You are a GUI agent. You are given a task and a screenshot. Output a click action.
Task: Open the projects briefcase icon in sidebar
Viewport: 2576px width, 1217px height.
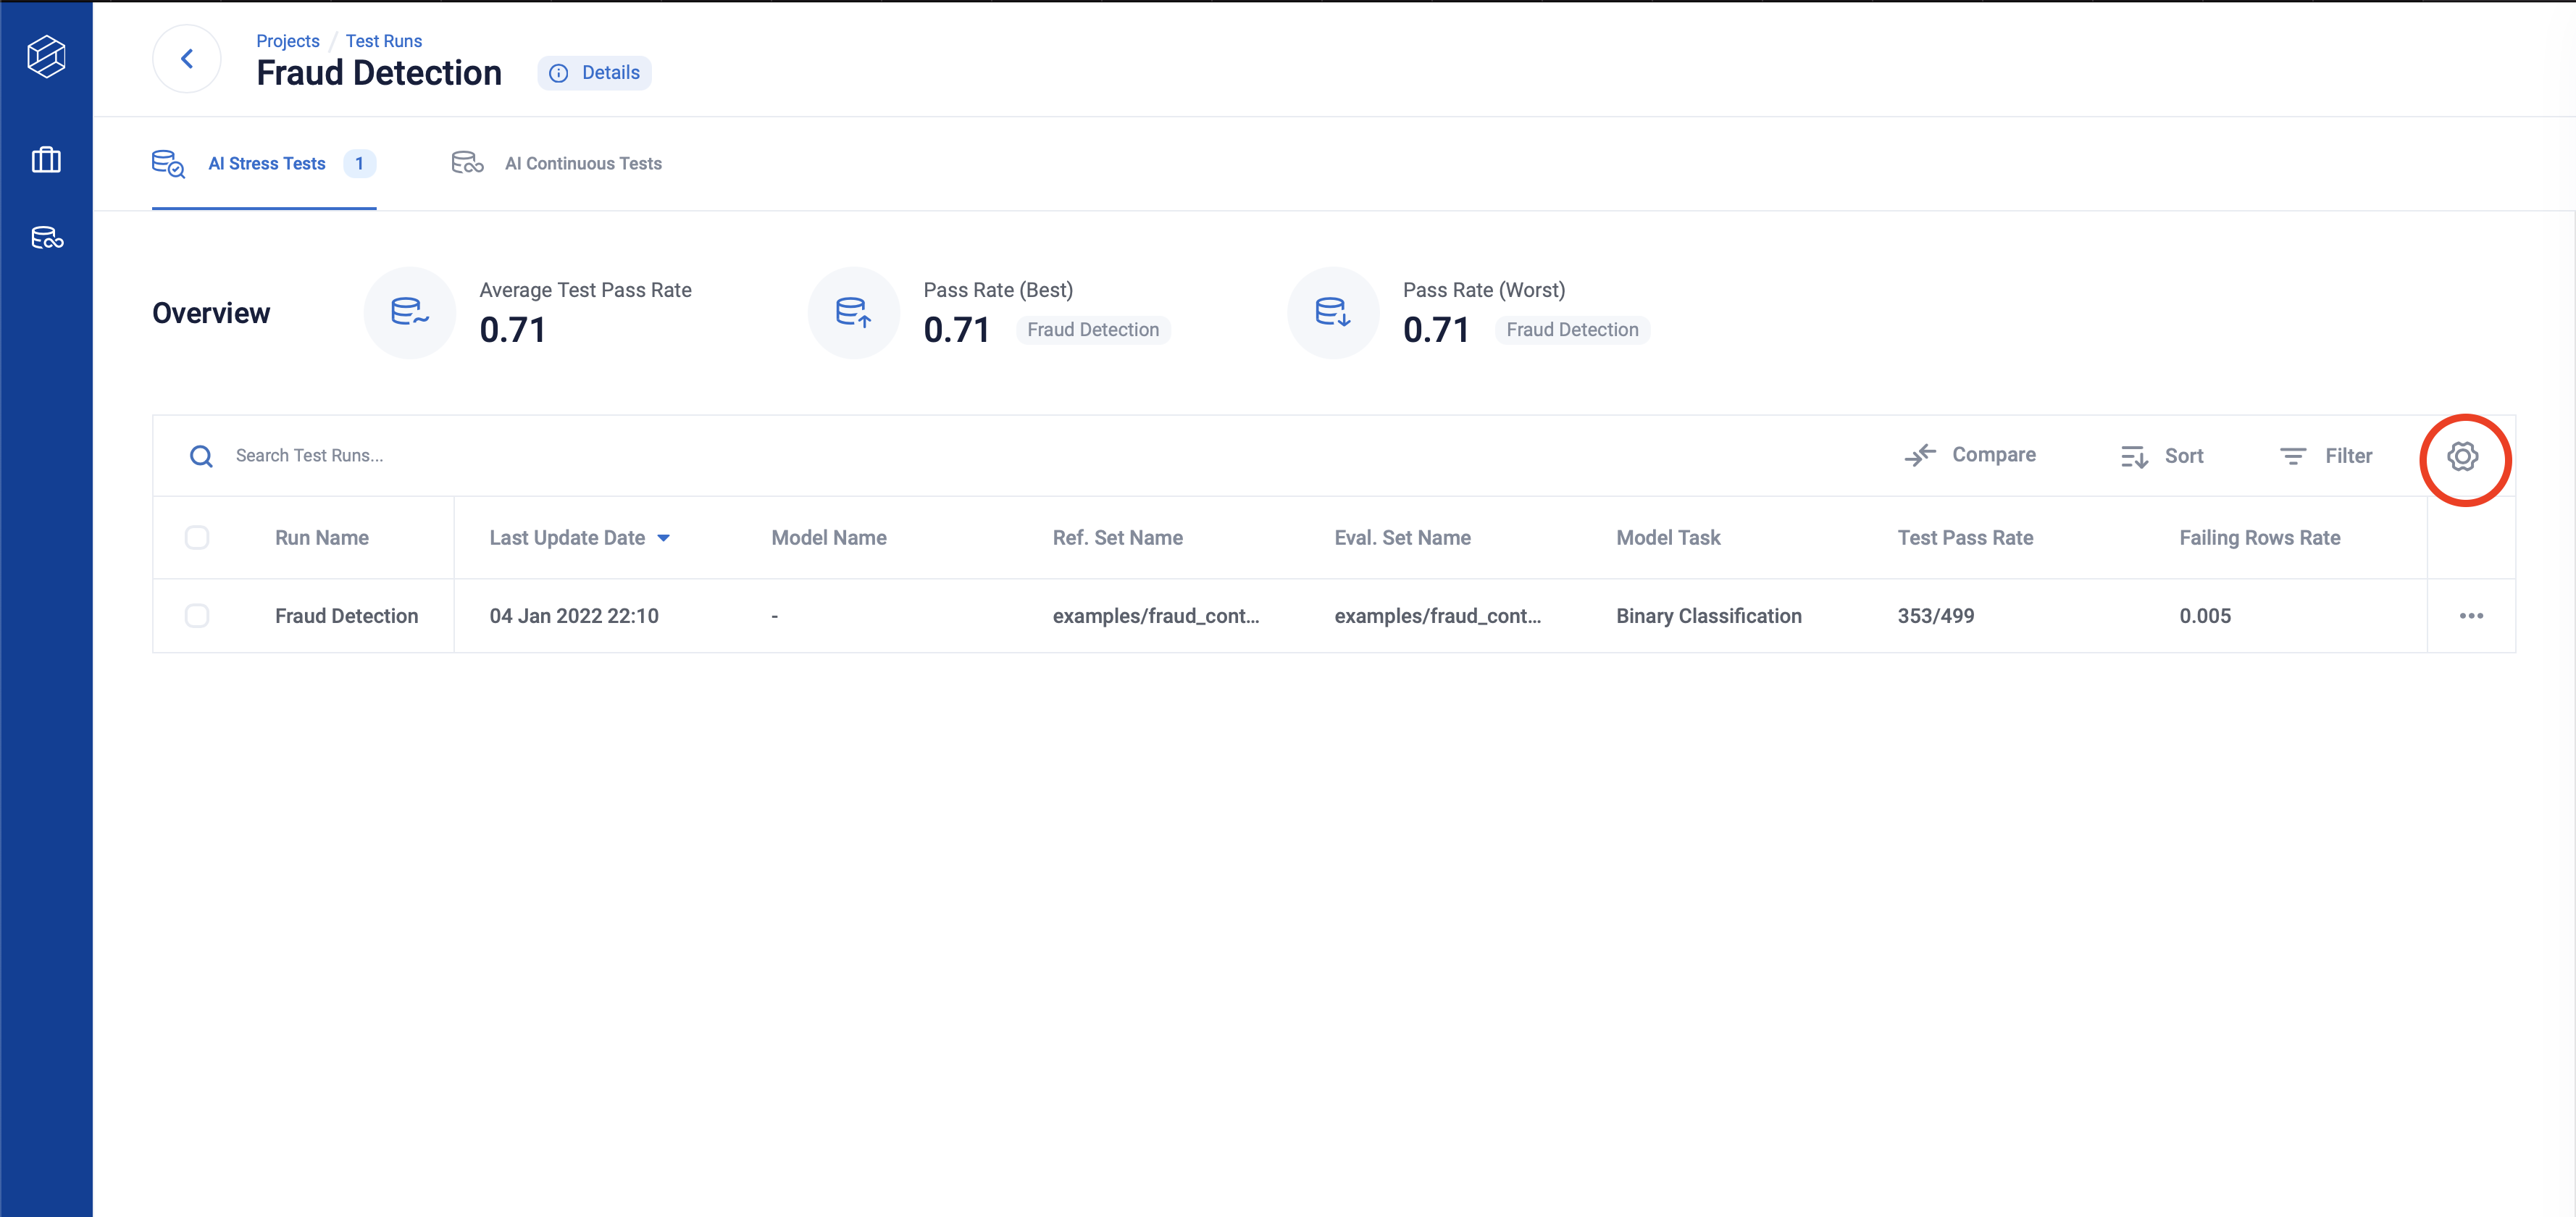tap(46, 160)
